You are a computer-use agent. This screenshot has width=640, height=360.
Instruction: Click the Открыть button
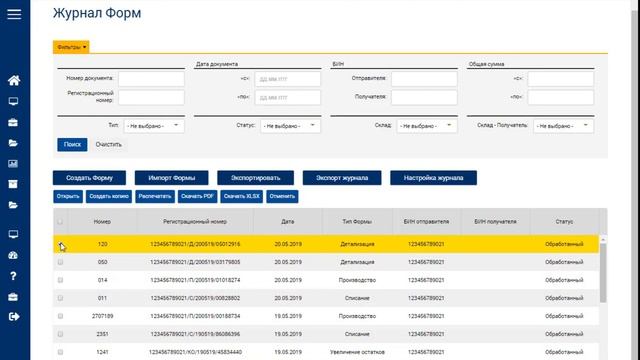click(68, 196)
